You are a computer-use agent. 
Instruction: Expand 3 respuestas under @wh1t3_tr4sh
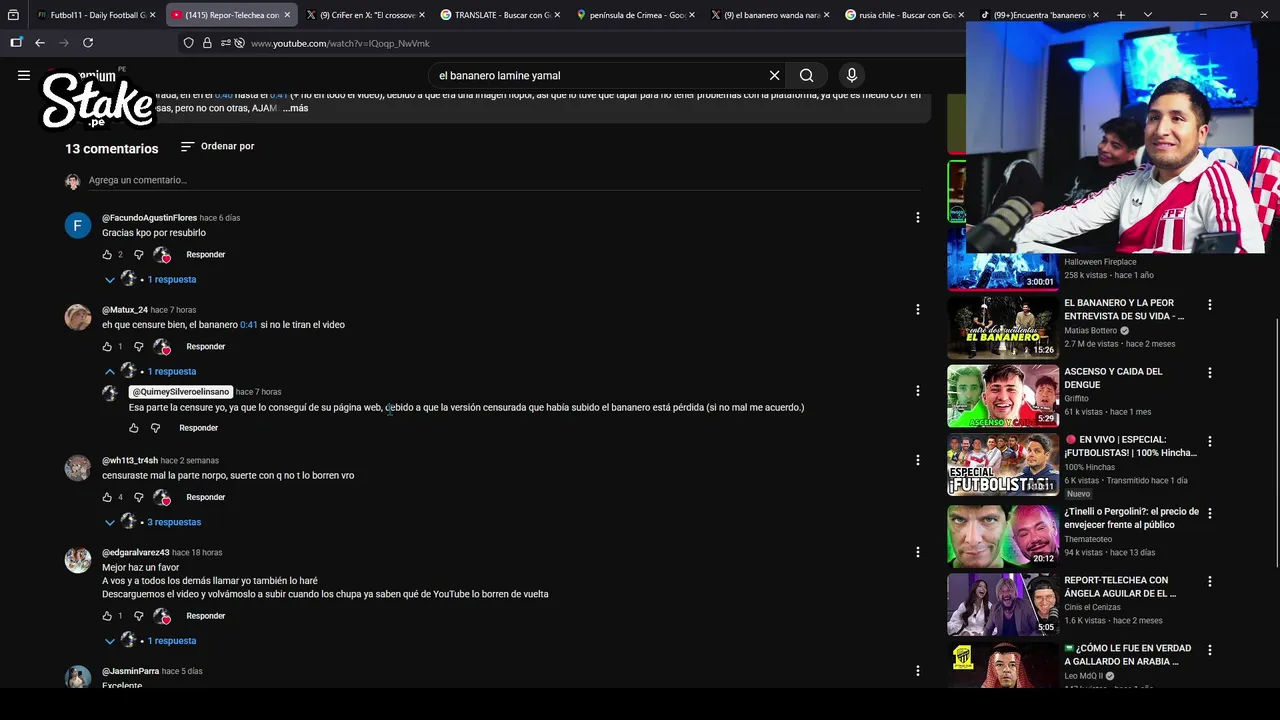point(153,522)
